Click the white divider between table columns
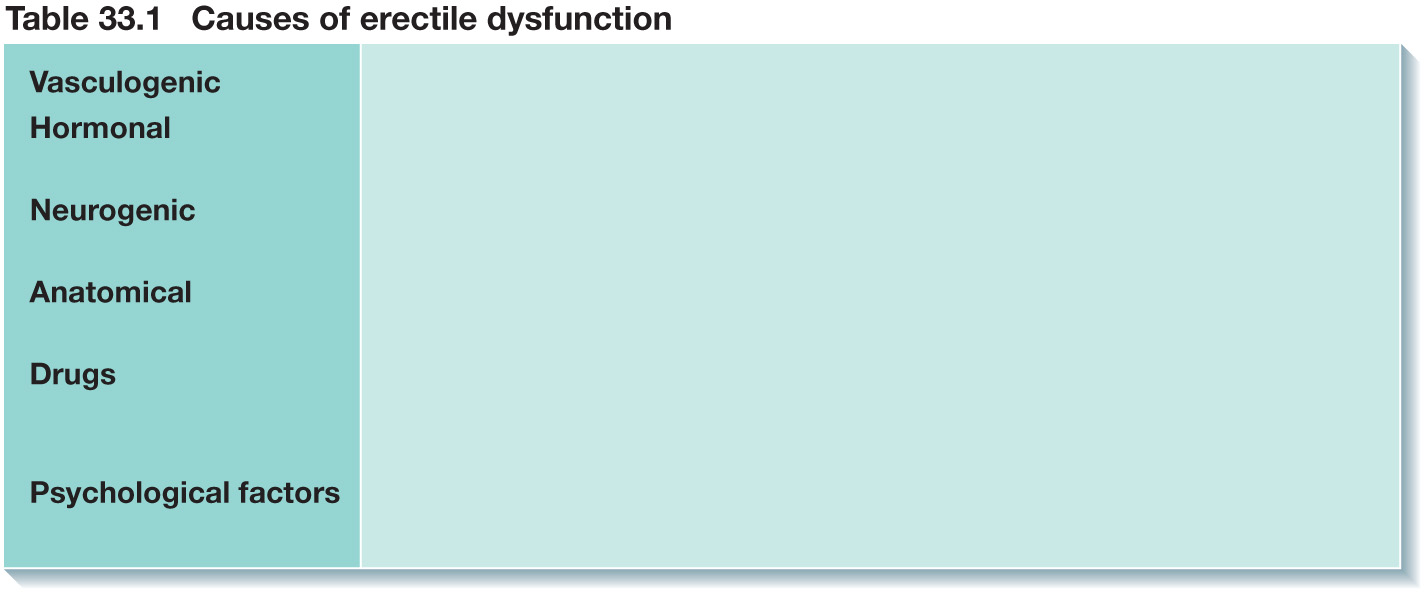The width and height of the screenshot is (1424, 592). click(x=361, y=306)
